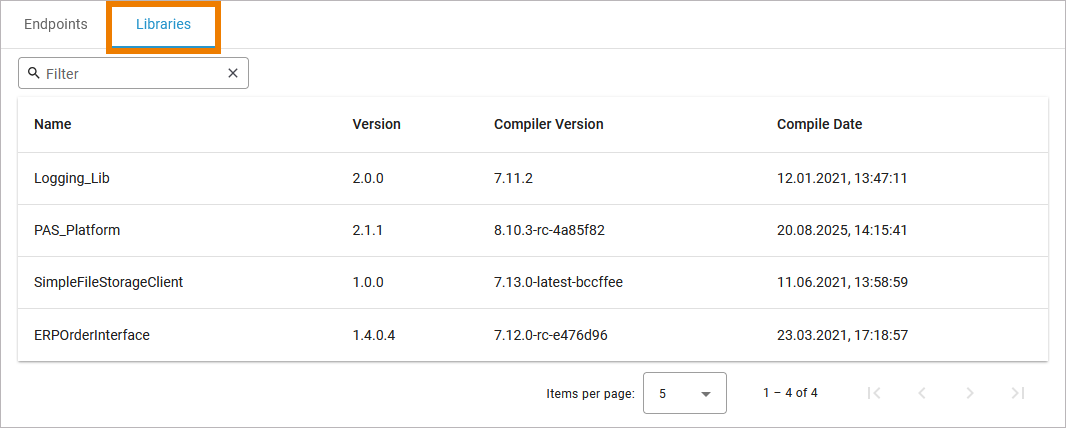Sort by the Name column header

pos(53,124)
